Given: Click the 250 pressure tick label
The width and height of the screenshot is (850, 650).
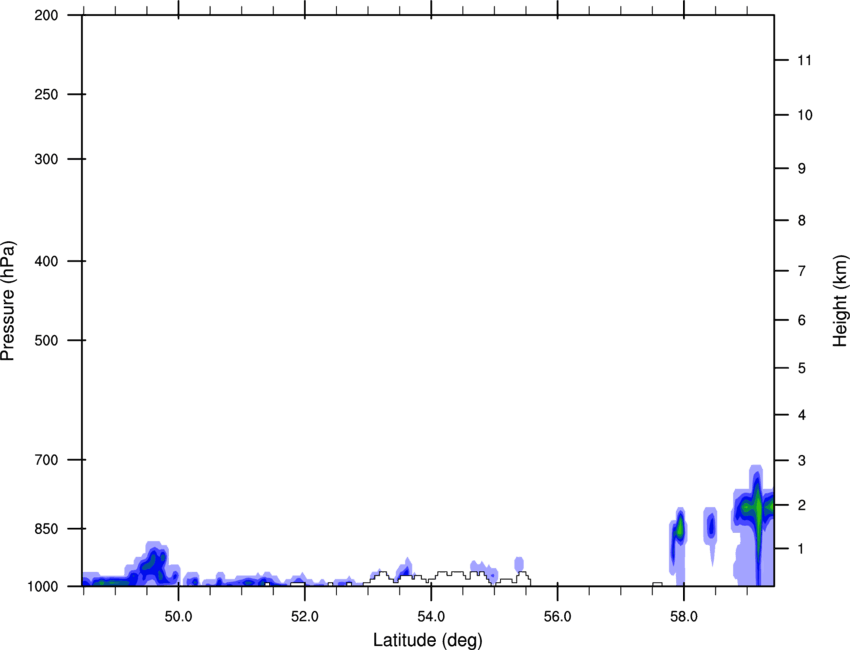Looking at the screenshot, I should 46,94.
